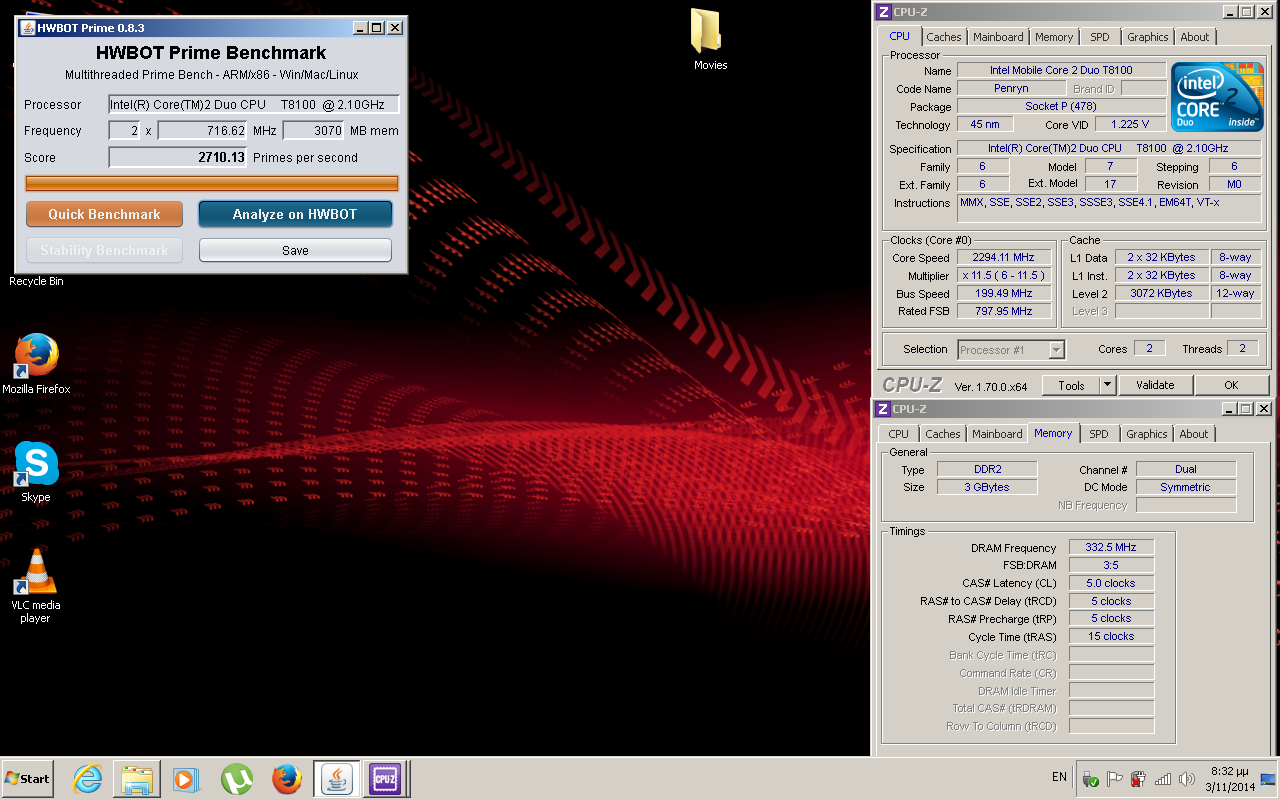Click Save in HWBOT Prime
Screen dimensions: 1280x800
pyautogui.click(x=295, y=250)
